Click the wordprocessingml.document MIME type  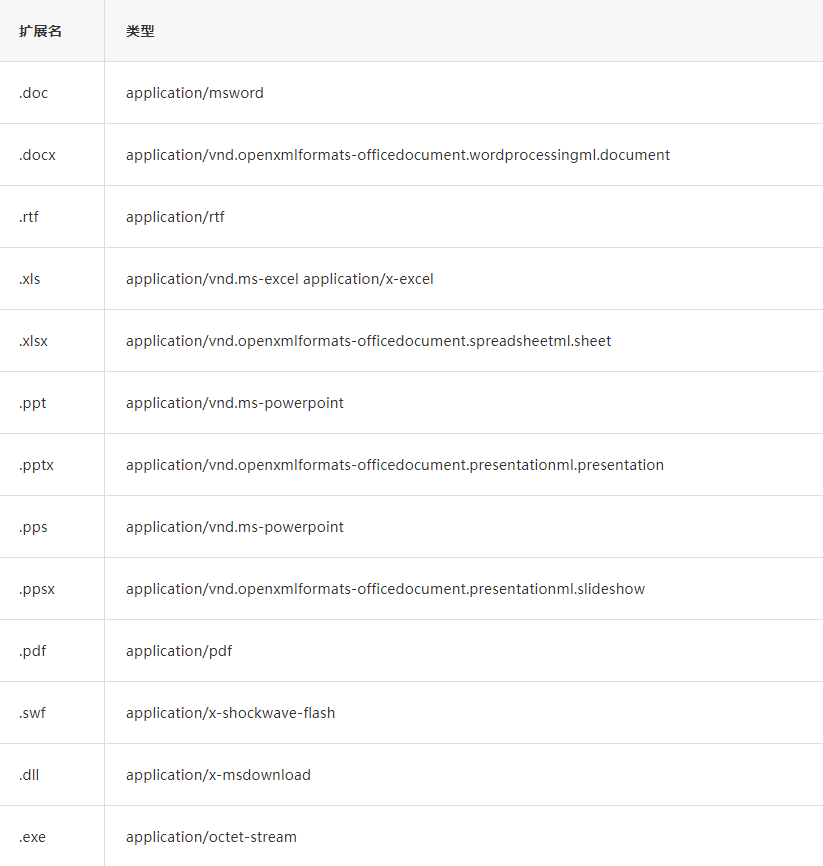(x=398, y=155)
